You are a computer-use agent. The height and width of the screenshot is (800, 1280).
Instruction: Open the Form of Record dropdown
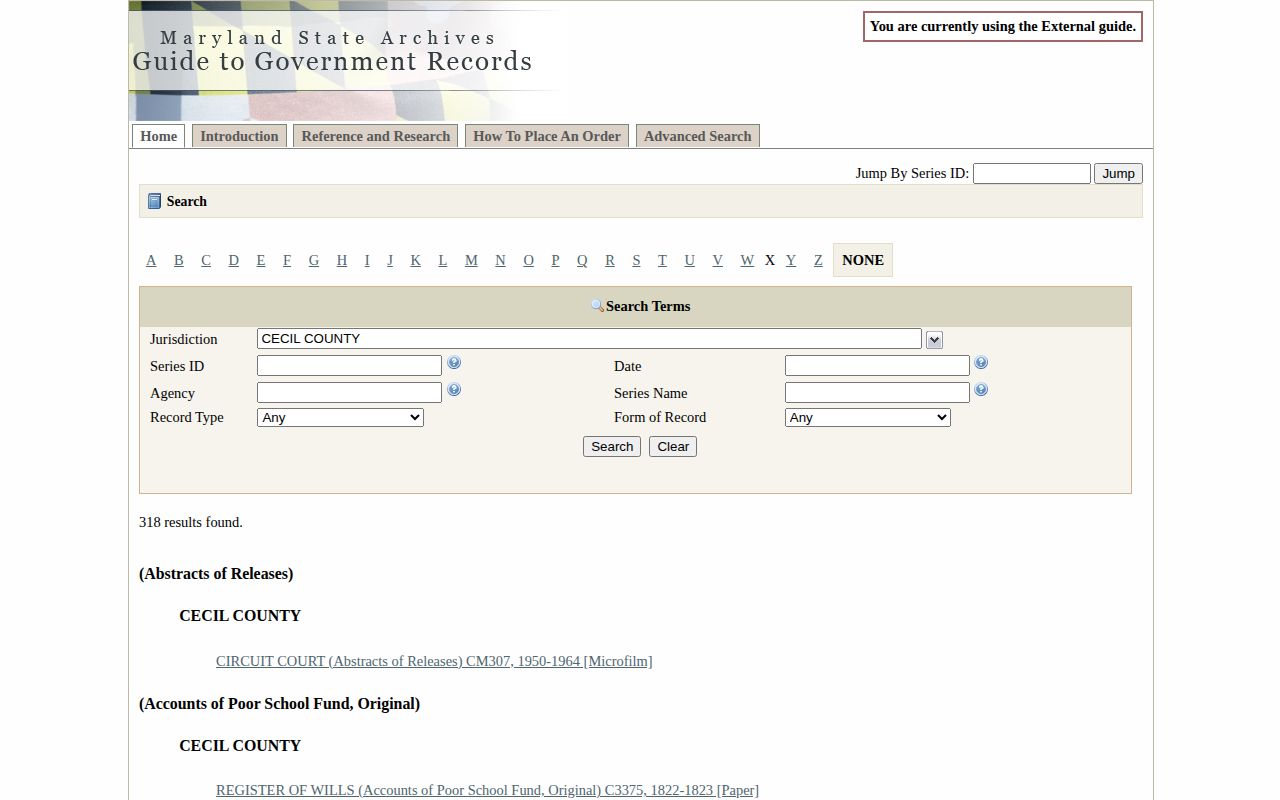click(x=867, y=418)
